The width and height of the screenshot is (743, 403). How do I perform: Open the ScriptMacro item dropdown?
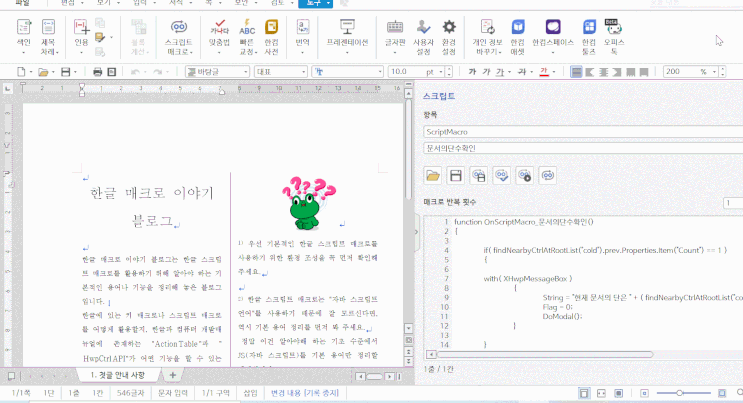coord(583,132)
